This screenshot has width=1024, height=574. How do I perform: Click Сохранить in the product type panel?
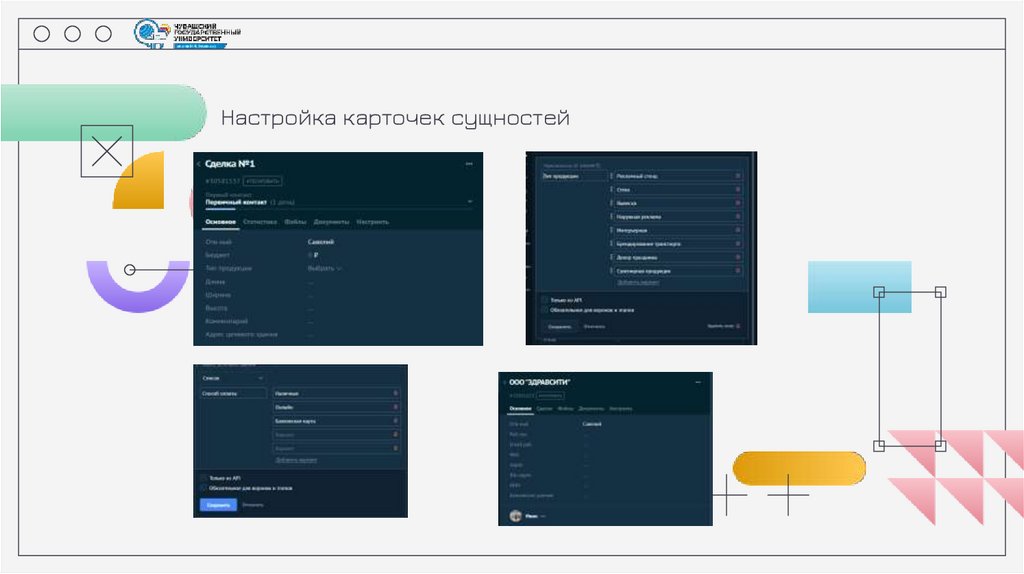[560, 326]
